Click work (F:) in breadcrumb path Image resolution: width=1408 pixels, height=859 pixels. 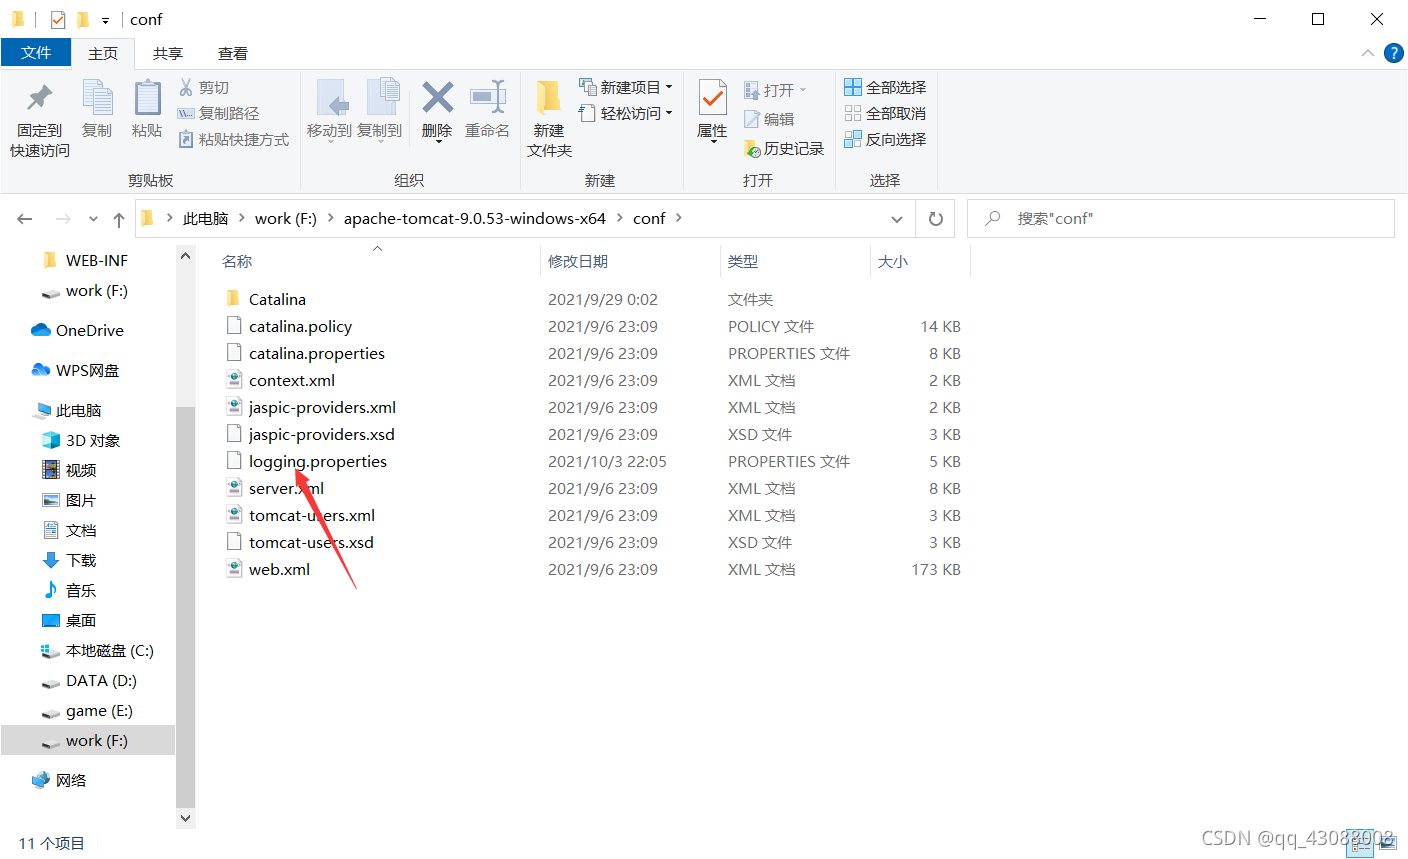[x=285, y=218]
